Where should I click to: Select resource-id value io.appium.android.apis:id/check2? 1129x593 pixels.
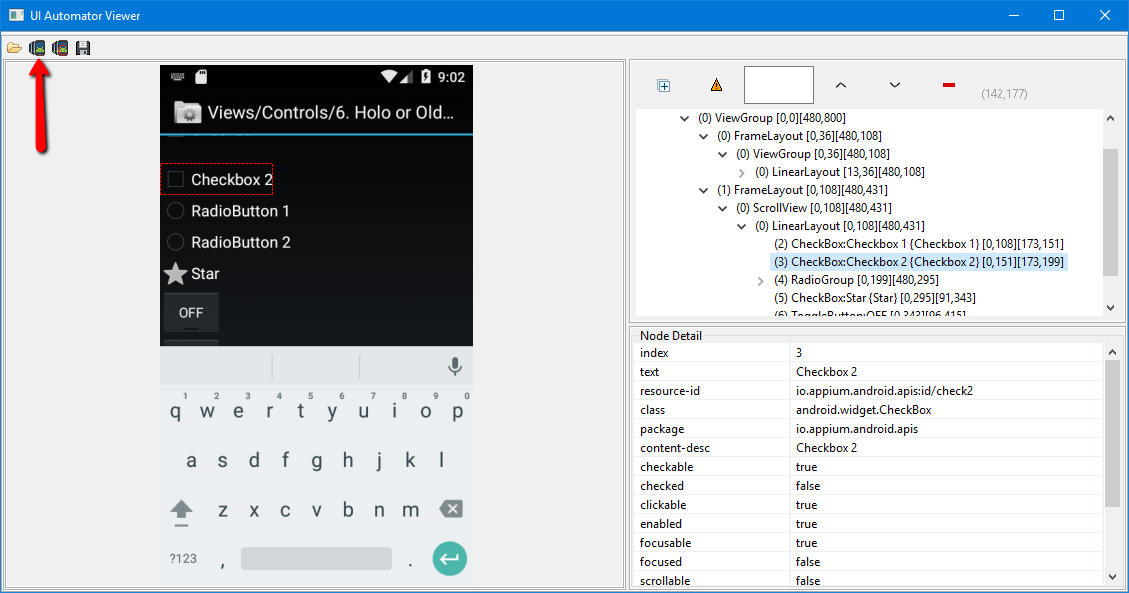pos(884,391)
